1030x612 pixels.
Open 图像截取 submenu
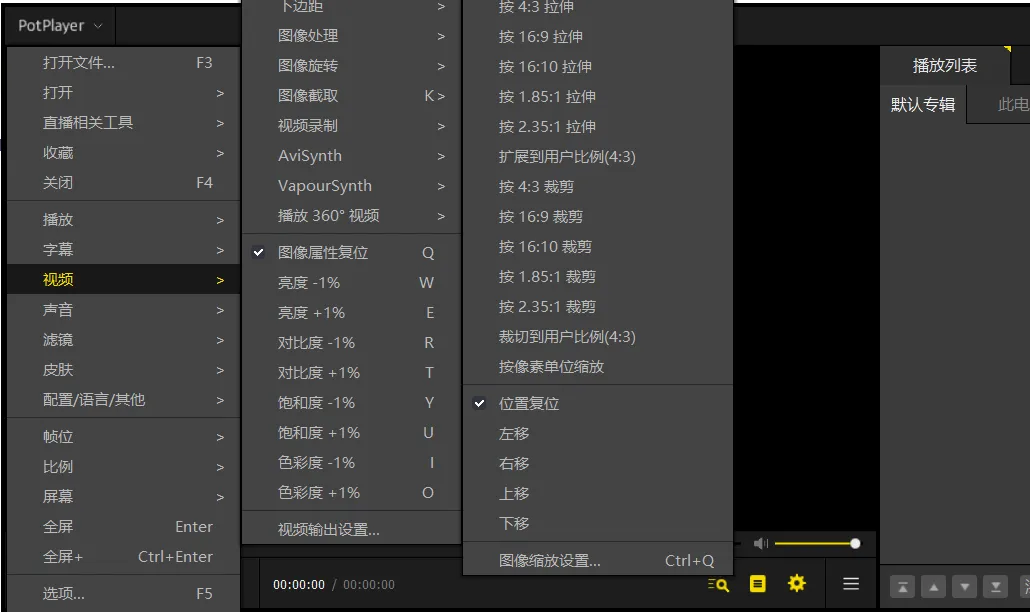click(x=351, y=96)
